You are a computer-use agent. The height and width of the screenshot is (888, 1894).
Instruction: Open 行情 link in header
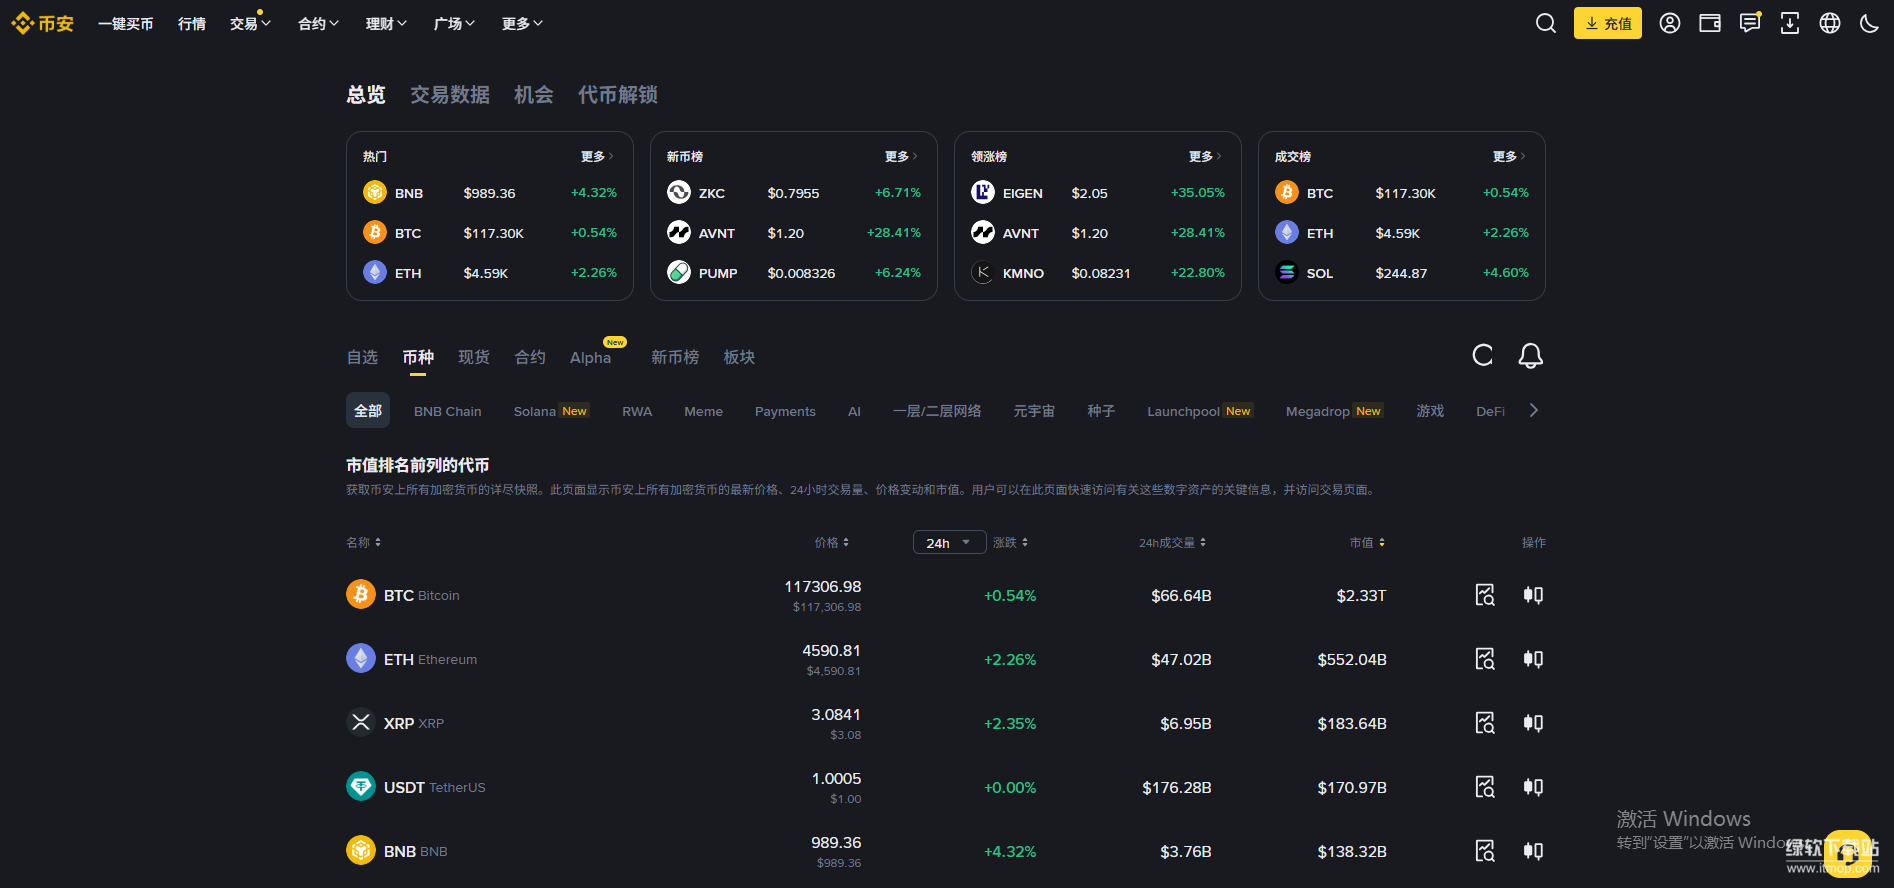[x=192, y=24]
